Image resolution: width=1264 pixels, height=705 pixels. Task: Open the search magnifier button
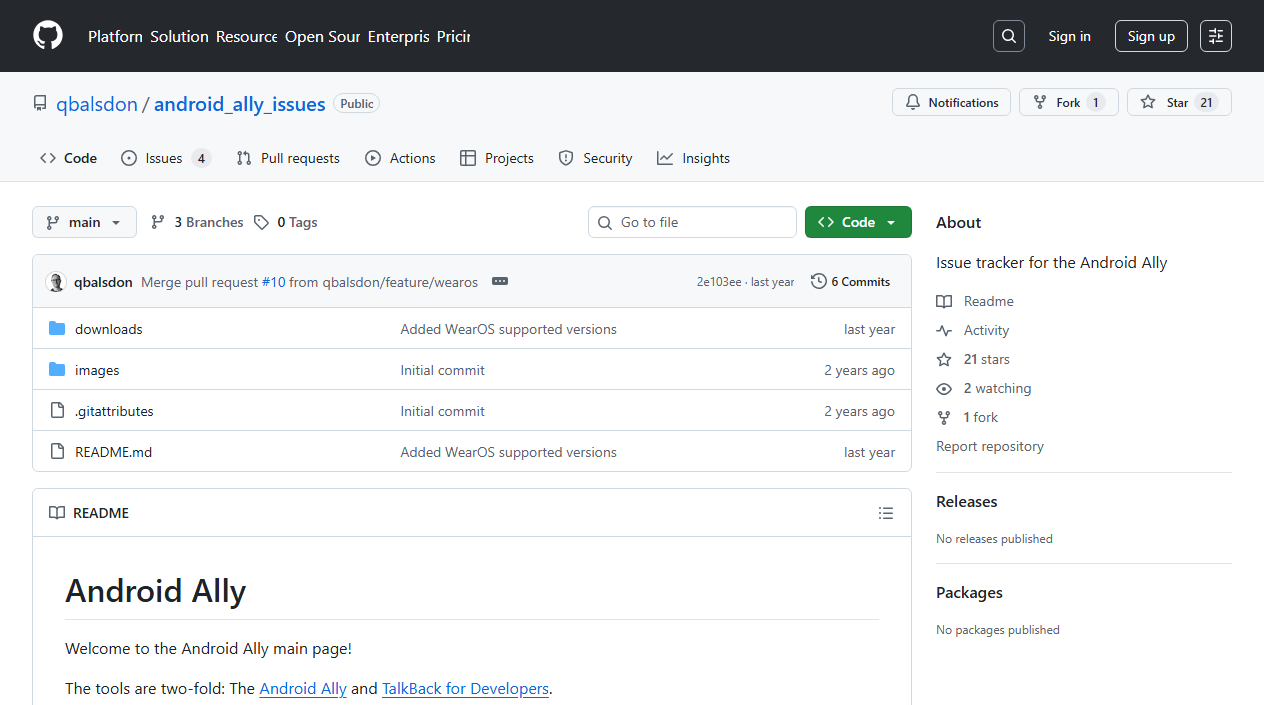1009,36
